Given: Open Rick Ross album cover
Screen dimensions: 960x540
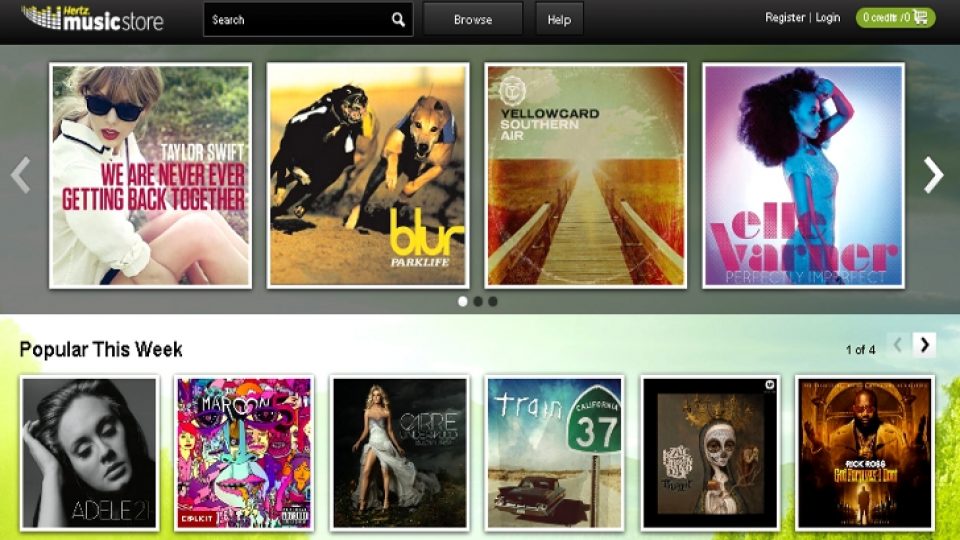Looking at the screenshot, I should coord(865,453).
